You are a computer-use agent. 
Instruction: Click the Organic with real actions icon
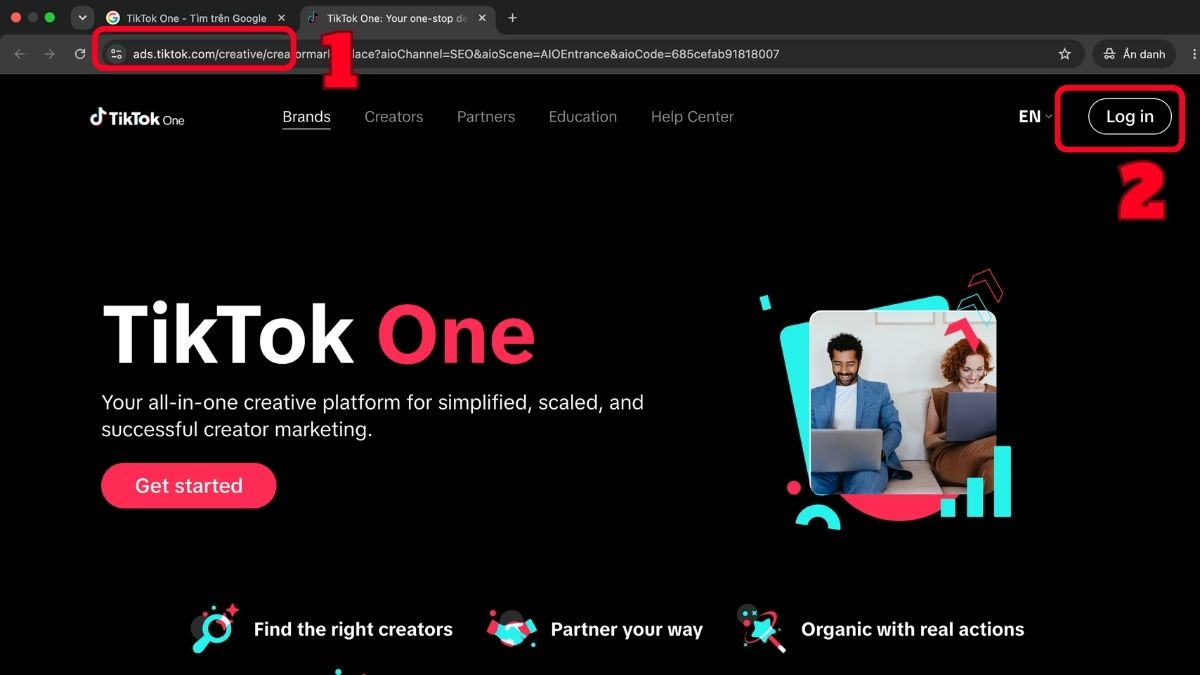click(761, 629)
